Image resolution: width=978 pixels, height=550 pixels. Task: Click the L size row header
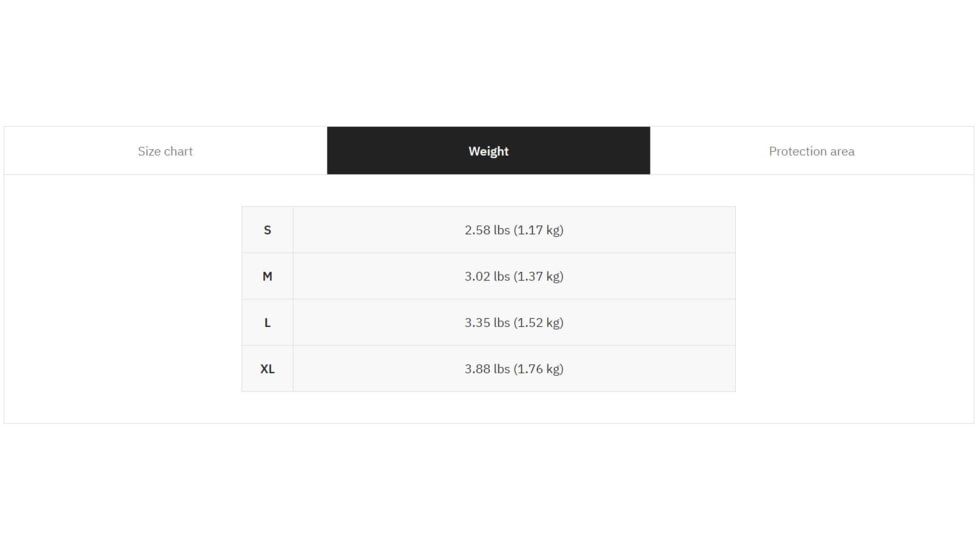point(267,322)
